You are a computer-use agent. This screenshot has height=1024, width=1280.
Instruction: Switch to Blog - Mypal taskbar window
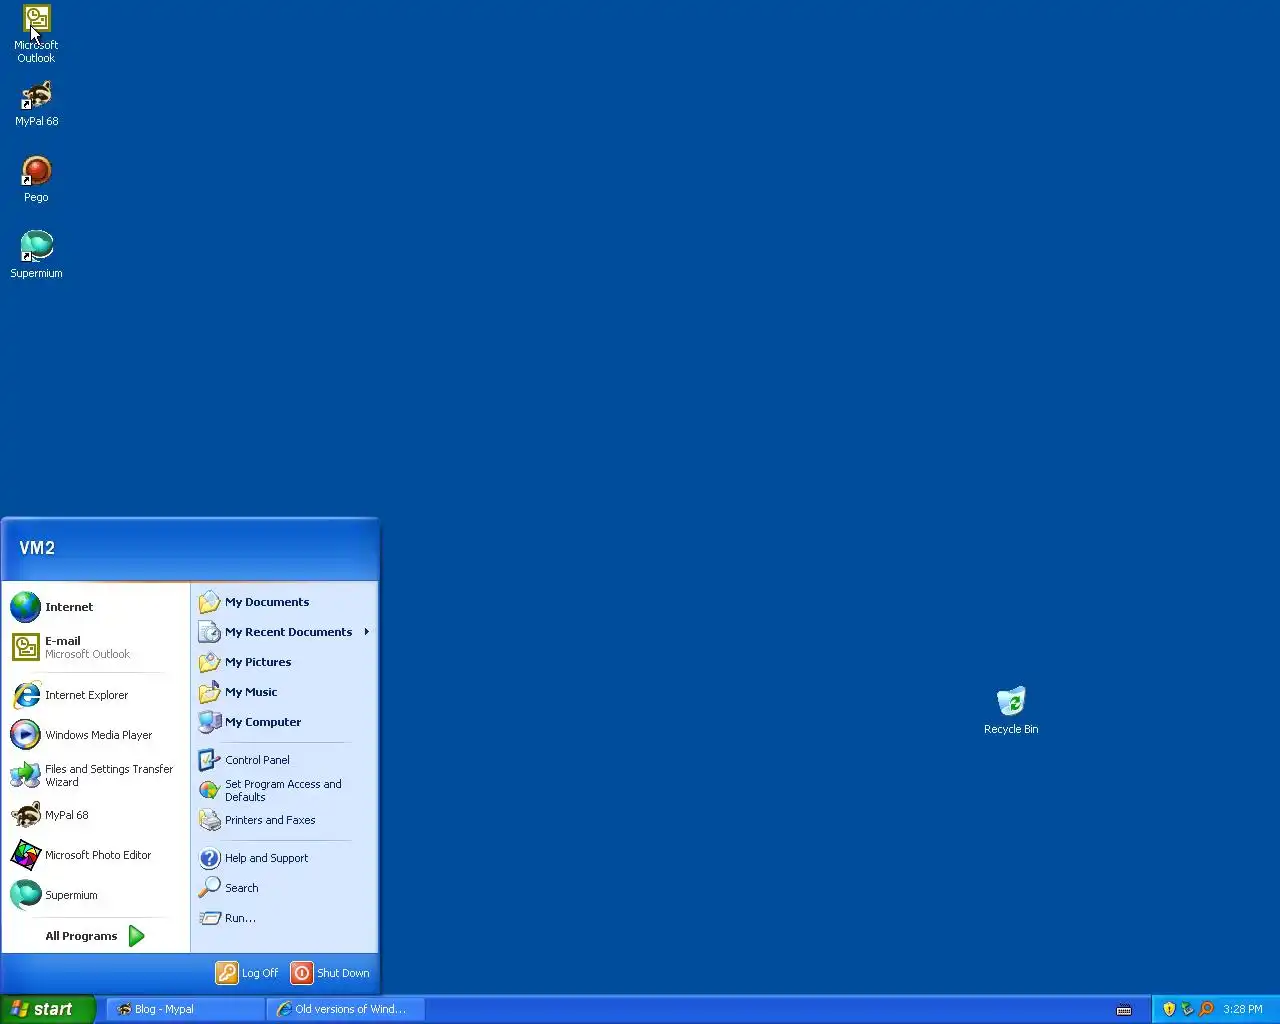tap(185, 1009)
